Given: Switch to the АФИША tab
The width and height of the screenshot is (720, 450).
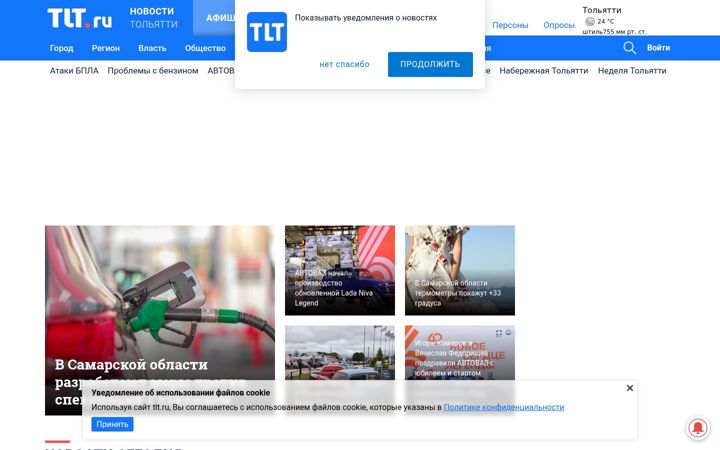Looking at the screenshot, I should 214,18.
